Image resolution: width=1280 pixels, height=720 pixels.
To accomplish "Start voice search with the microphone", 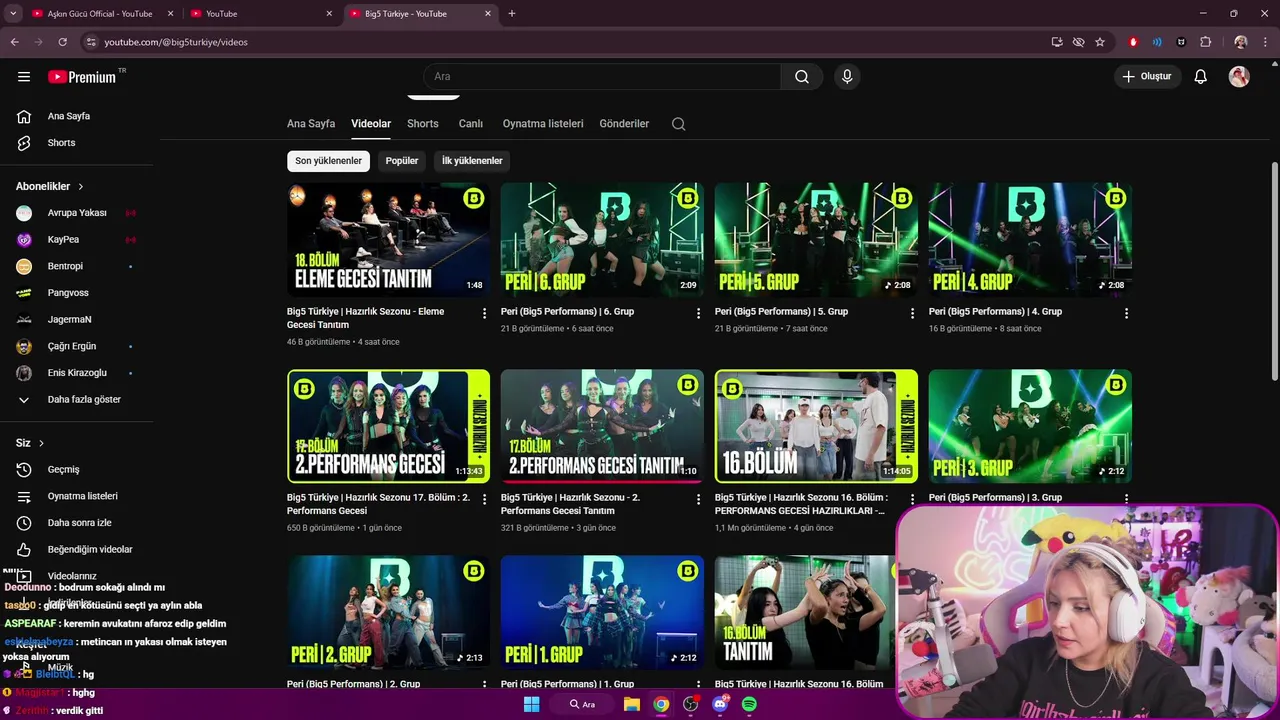I will click(847, 77).
